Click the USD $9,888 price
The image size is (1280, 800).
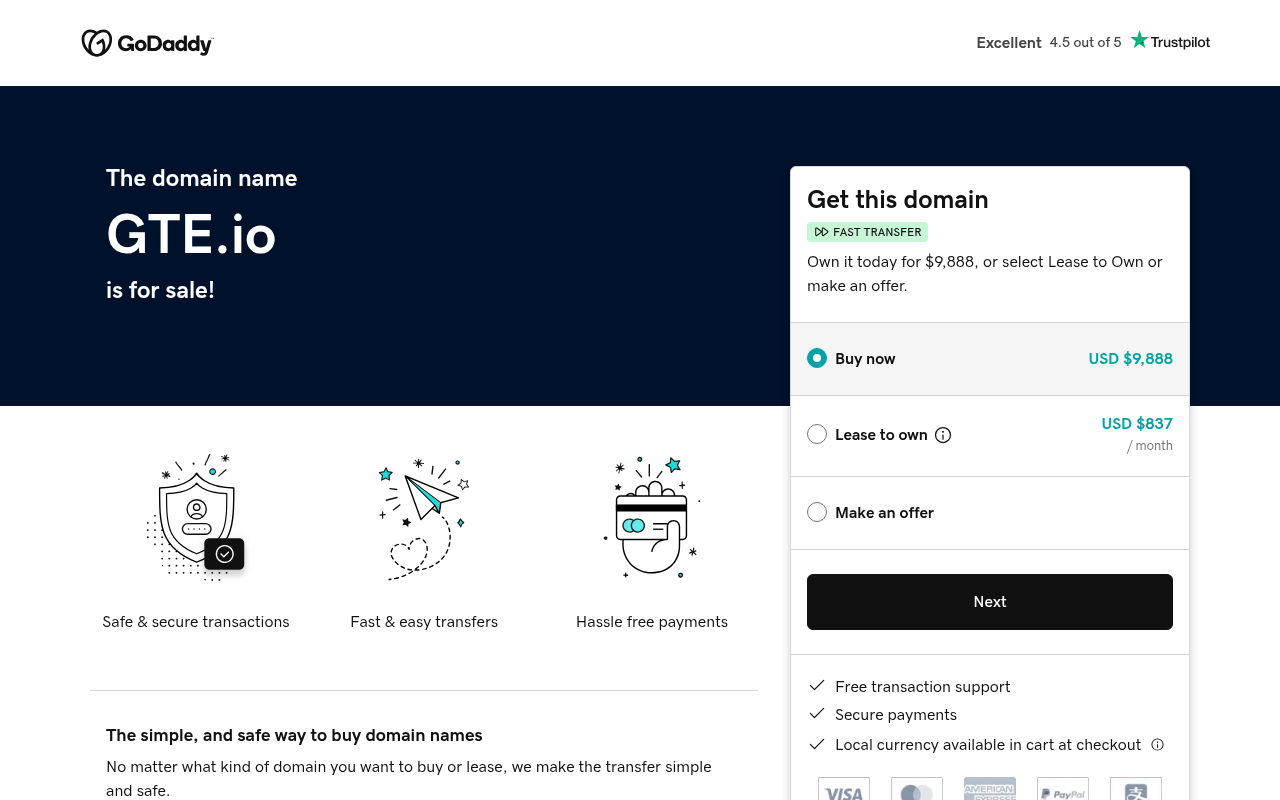click(x=1130, y=358)
